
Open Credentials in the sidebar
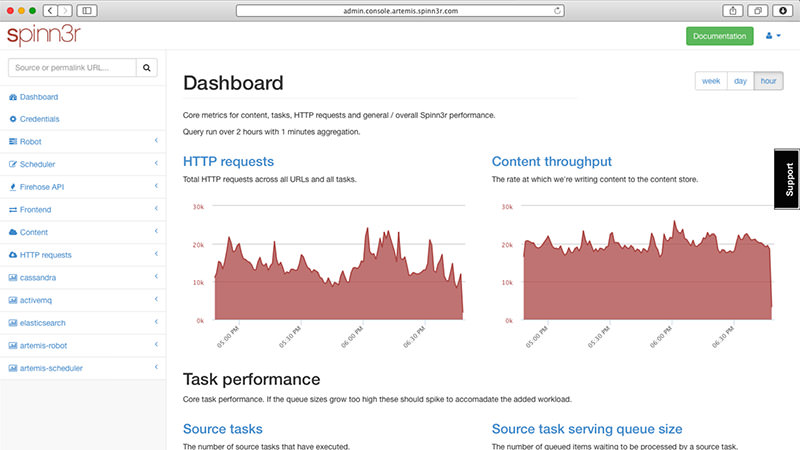(x=40, y=119)
